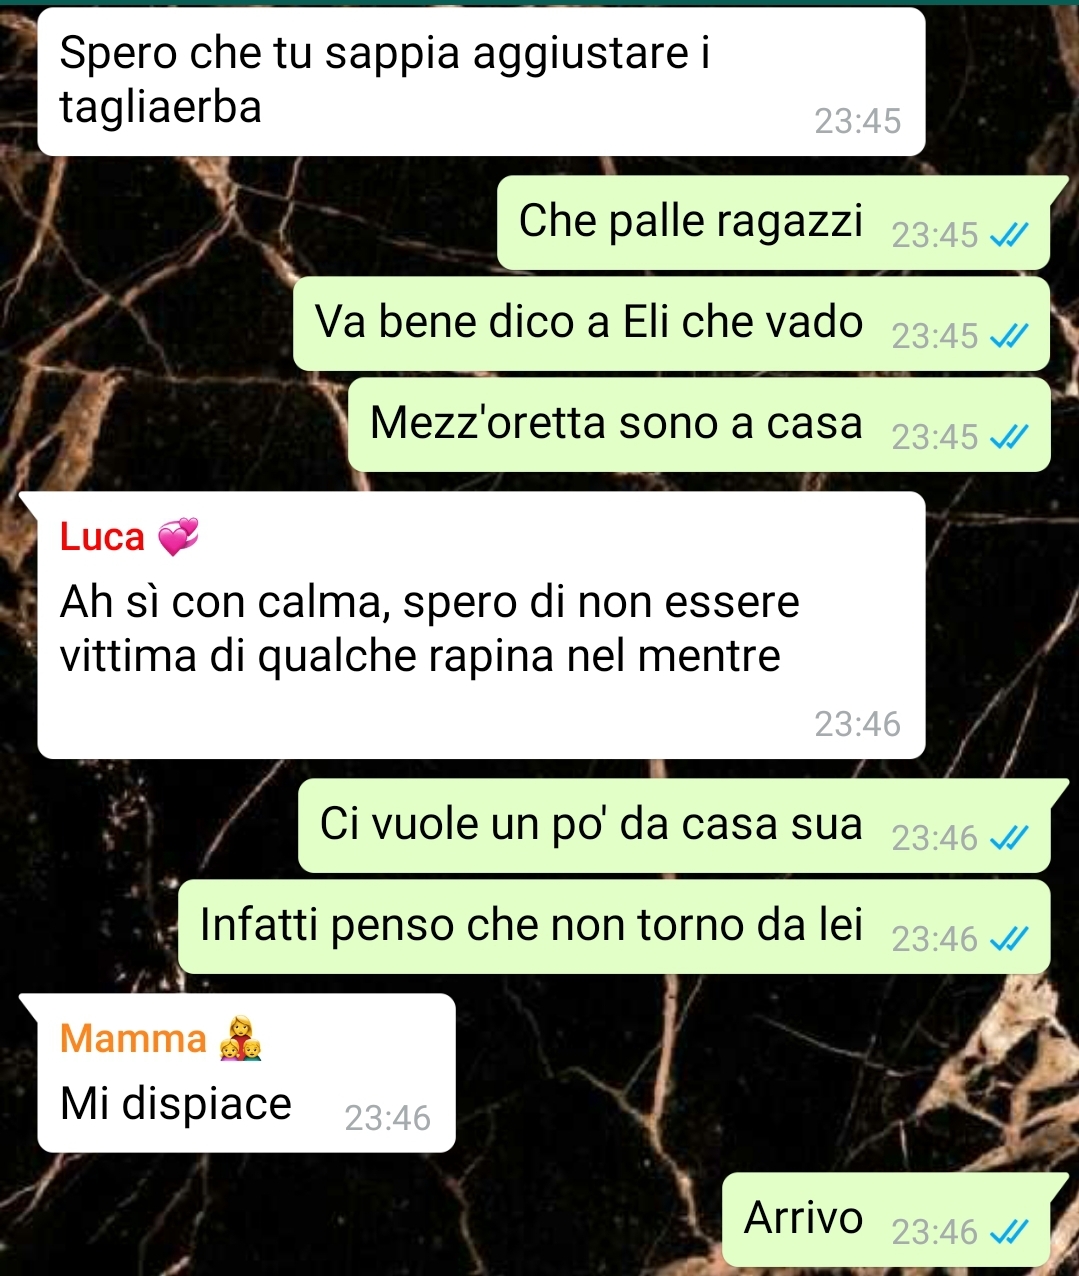Image resolution: width=1079 pixels, height=1276 pixels.
Task: Select 'Va bene dico a Eli che vado' bubble
Action: pyautogui.click(x=672, y=323)
